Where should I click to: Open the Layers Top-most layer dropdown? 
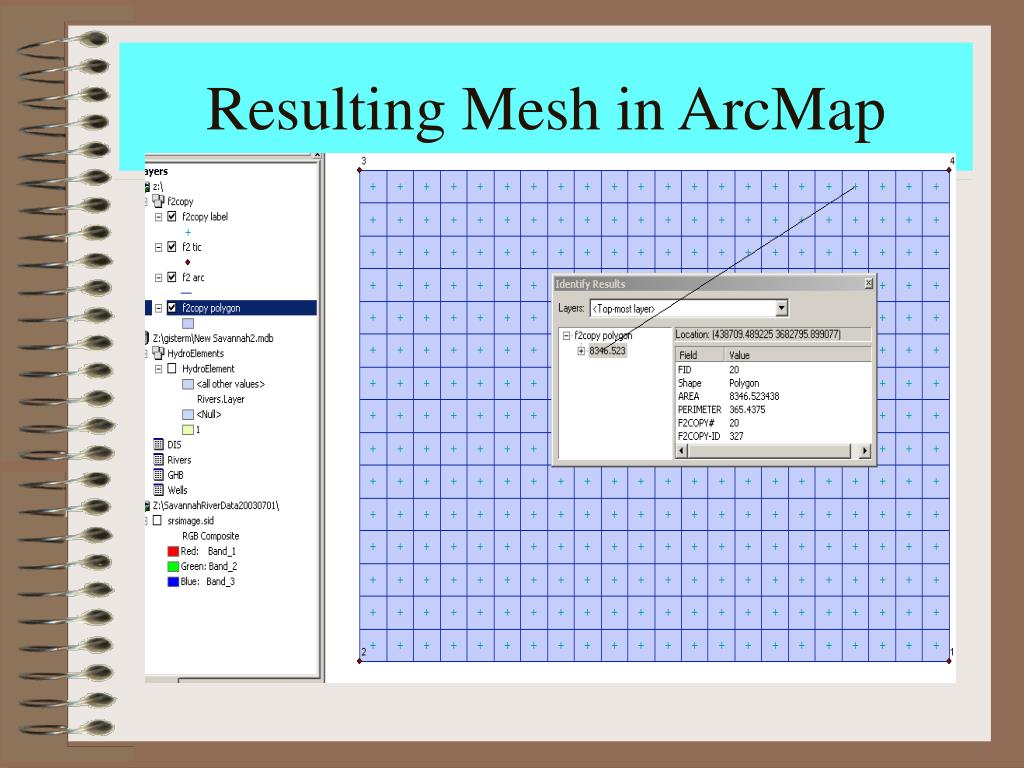[x=782, y=308]
